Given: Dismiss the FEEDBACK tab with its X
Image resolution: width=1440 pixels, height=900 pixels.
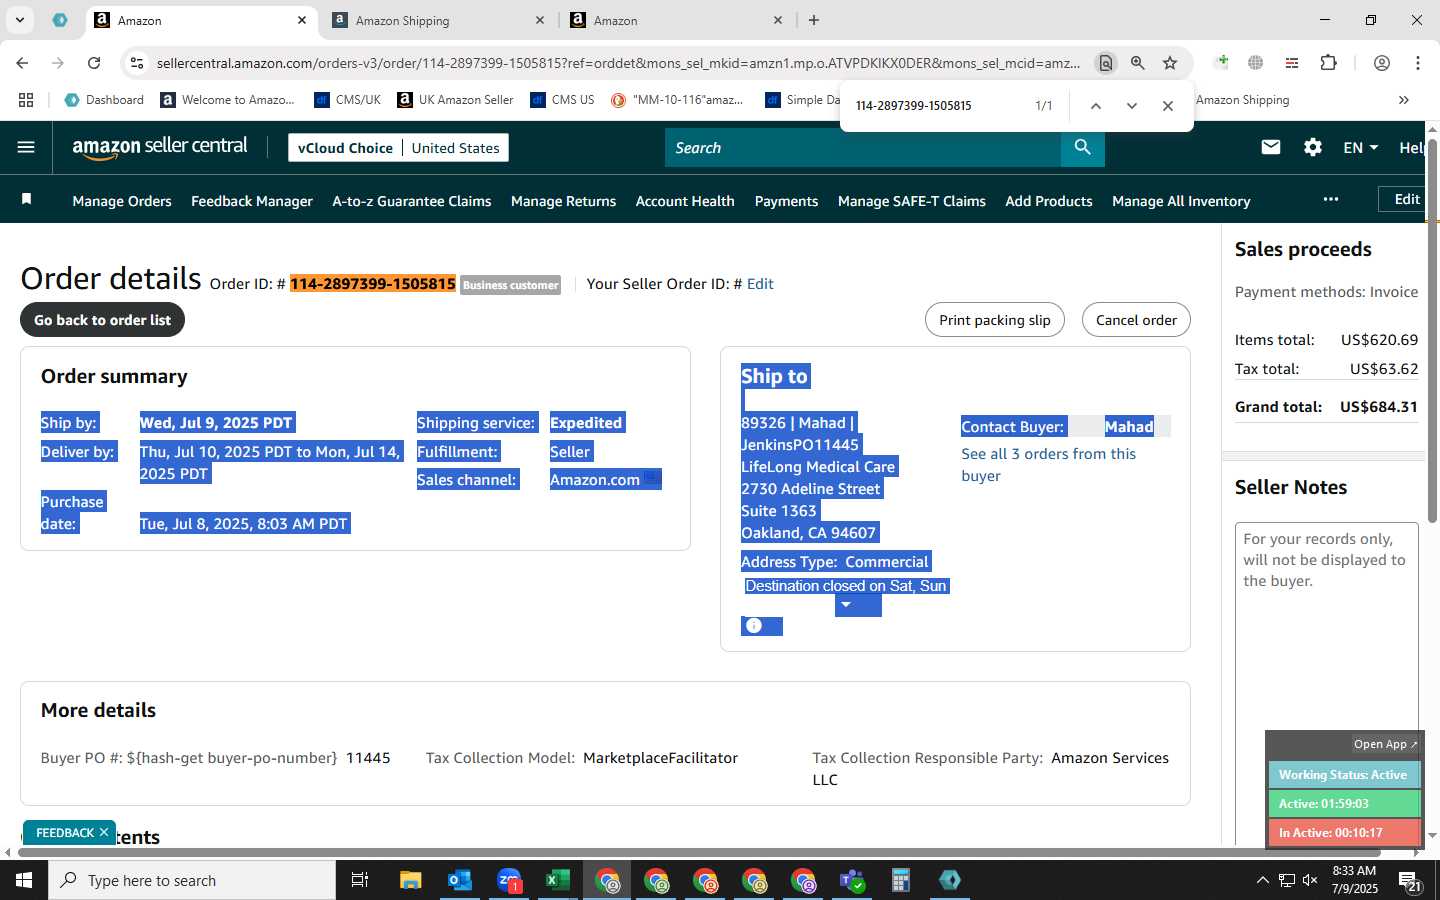Looking at the screenshot, I should [104, 832].
